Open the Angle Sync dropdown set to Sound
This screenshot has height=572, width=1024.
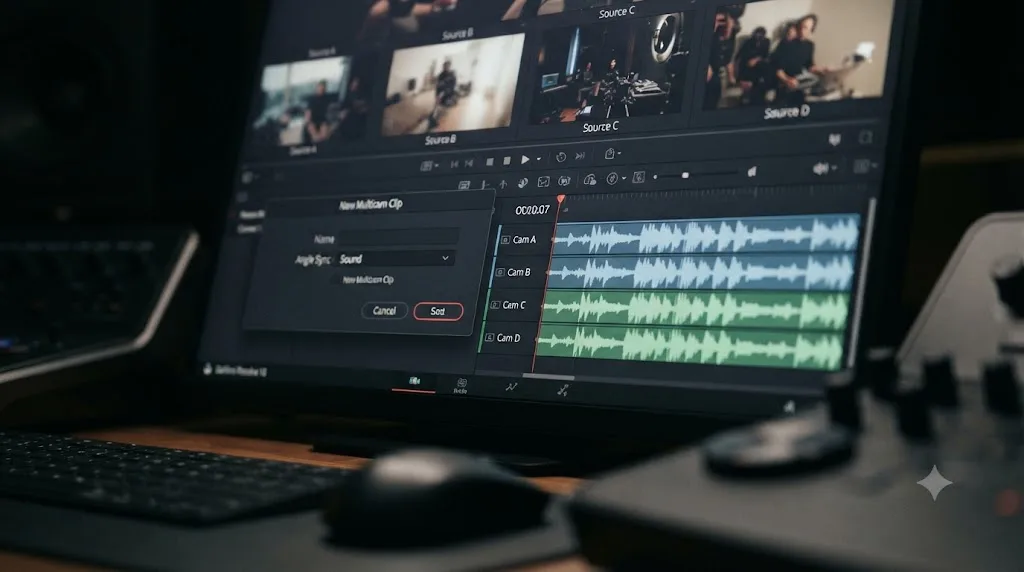pos(394,259)
